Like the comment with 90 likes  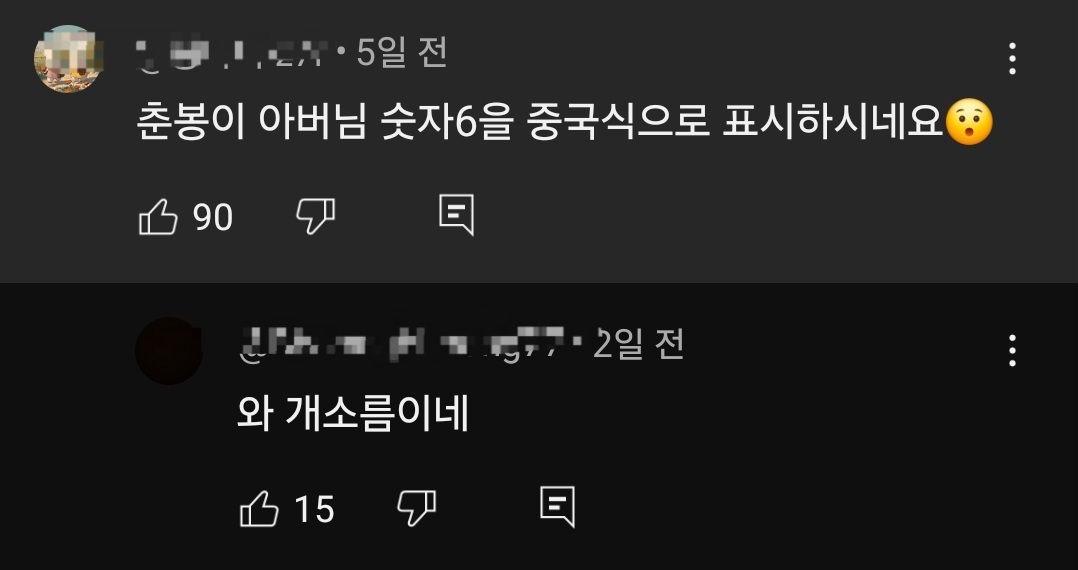coord(158,217)
